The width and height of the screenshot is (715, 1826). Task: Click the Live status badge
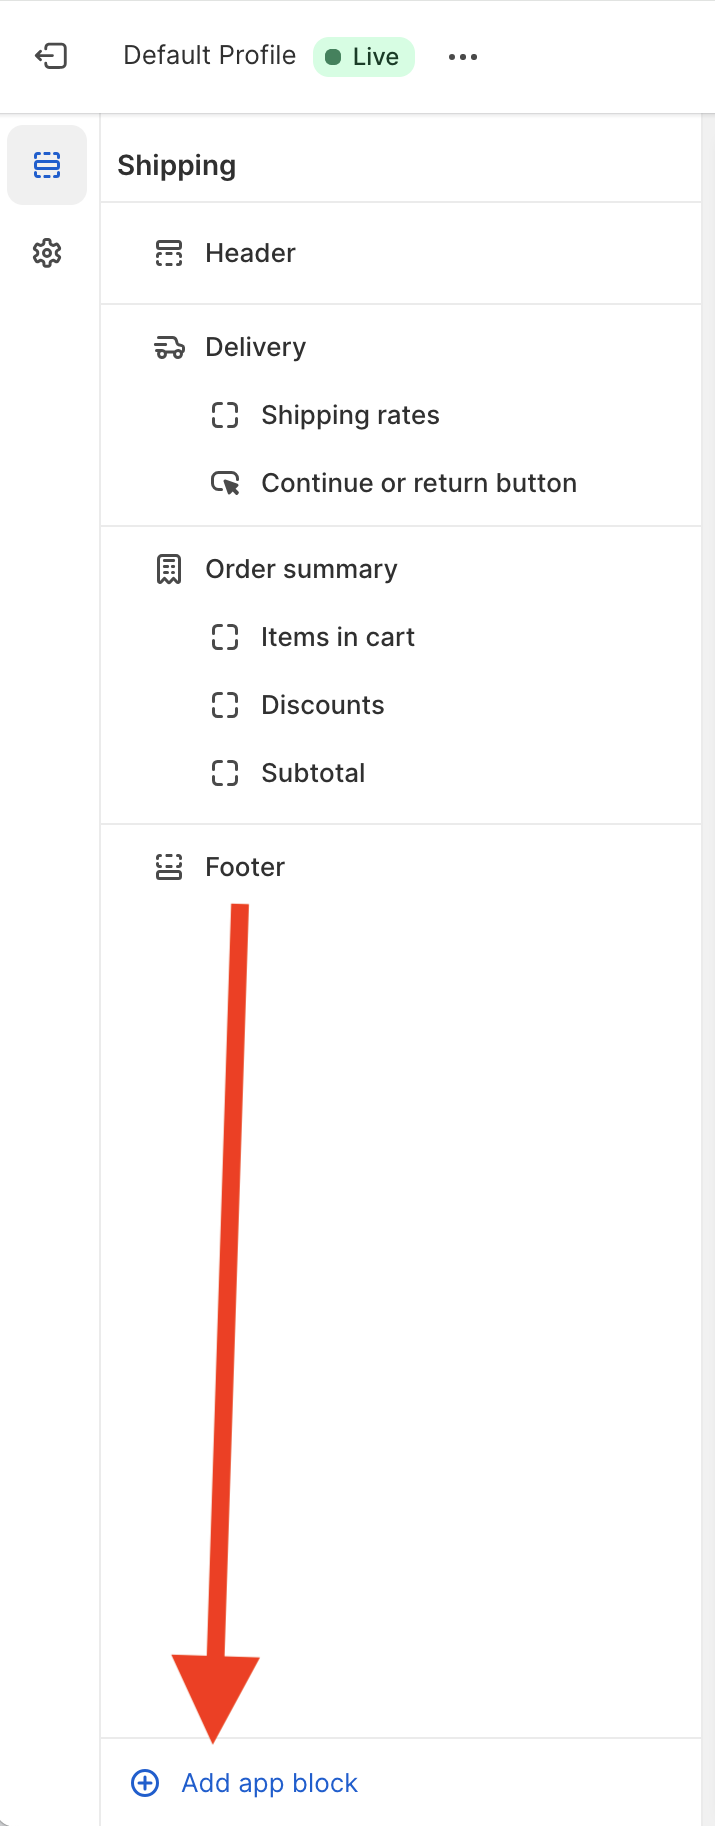[x=364, y=57]
